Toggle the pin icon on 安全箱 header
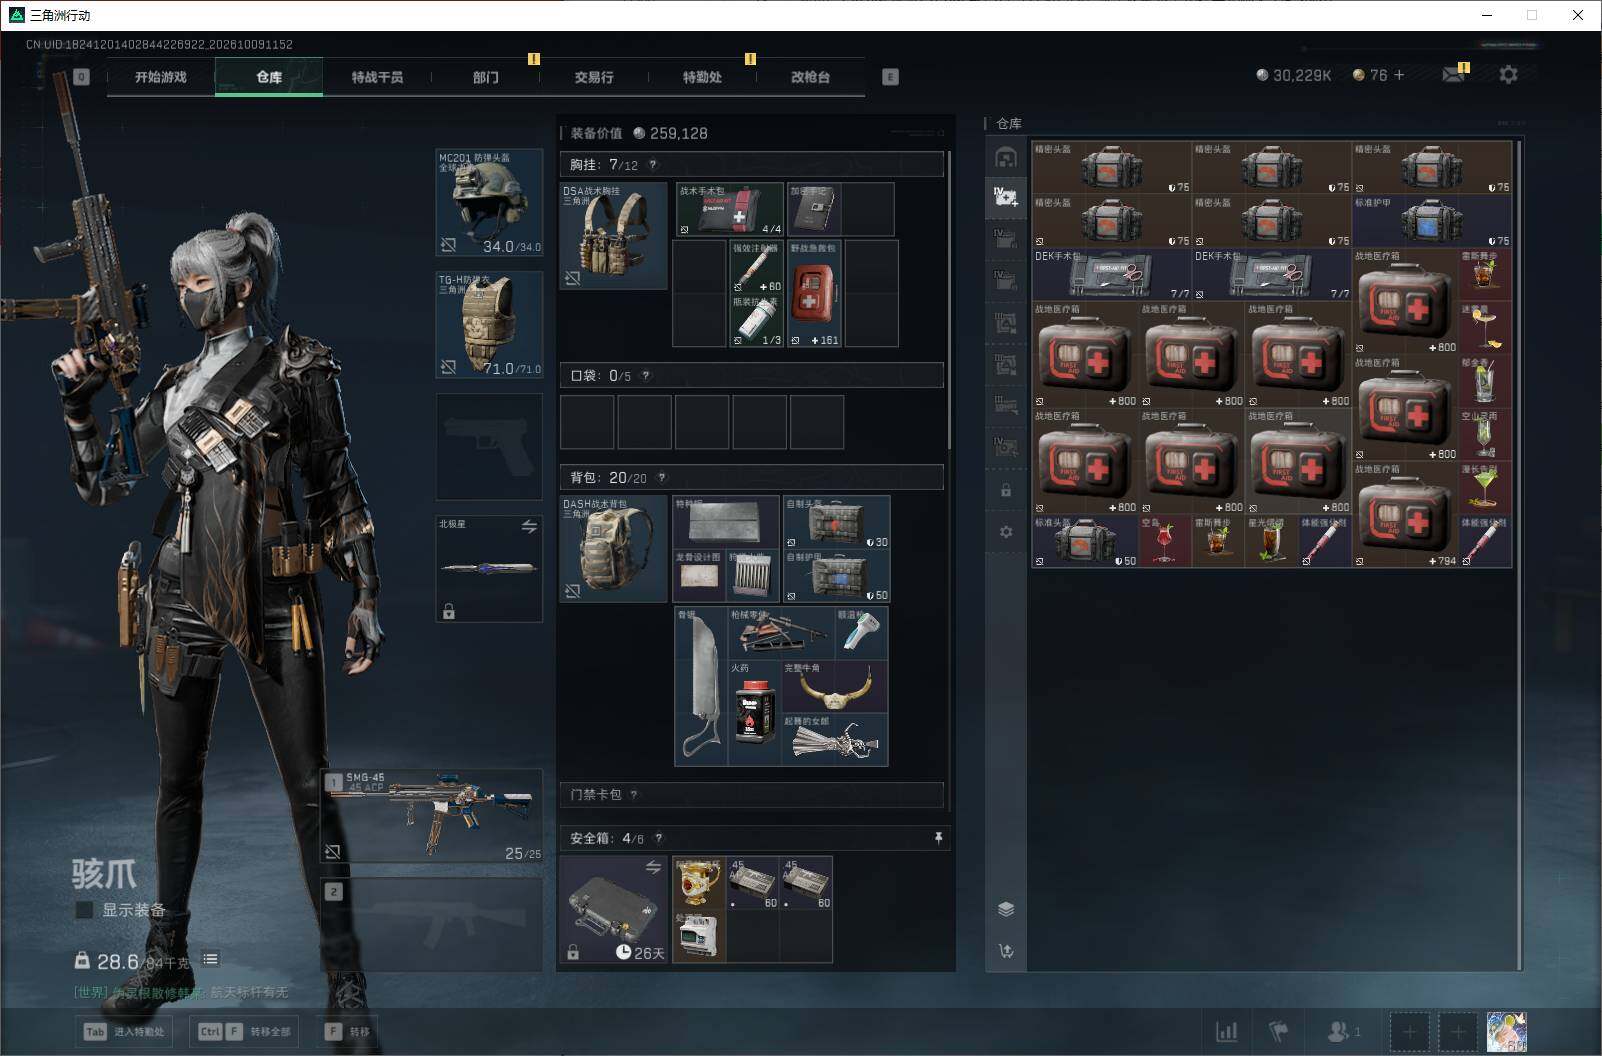The image size is (1602, 1056). pos(938,838)
